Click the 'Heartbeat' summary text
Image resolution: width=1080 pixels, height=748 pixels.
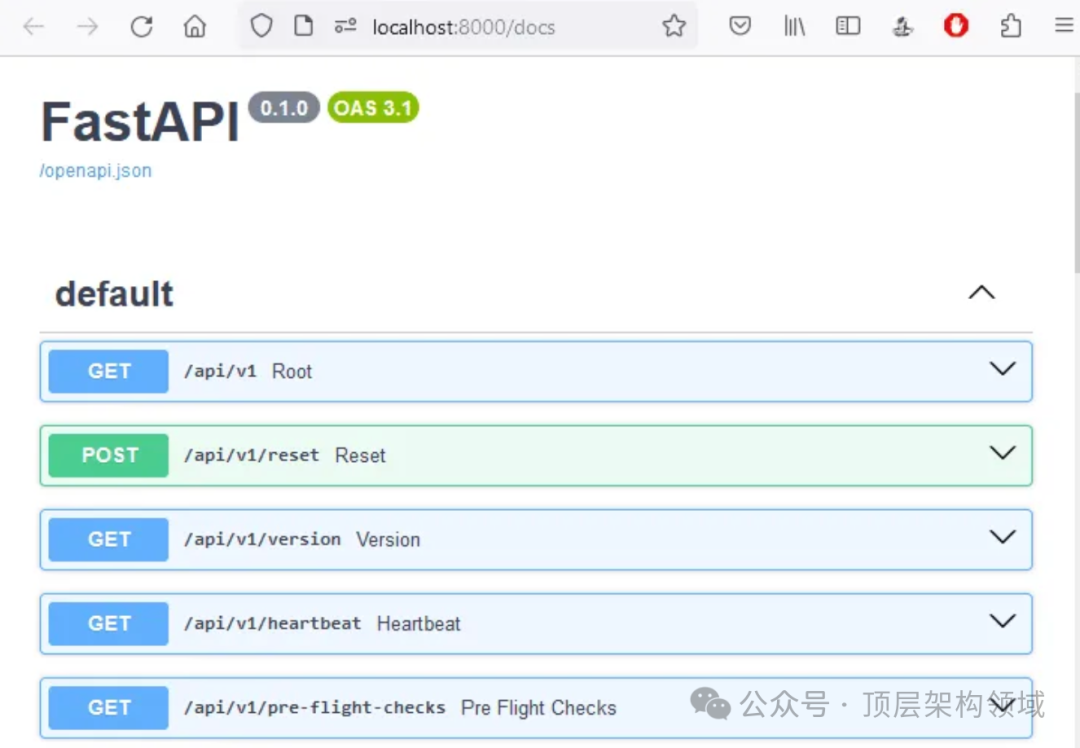pyautogui.click(x=419, y=624)
